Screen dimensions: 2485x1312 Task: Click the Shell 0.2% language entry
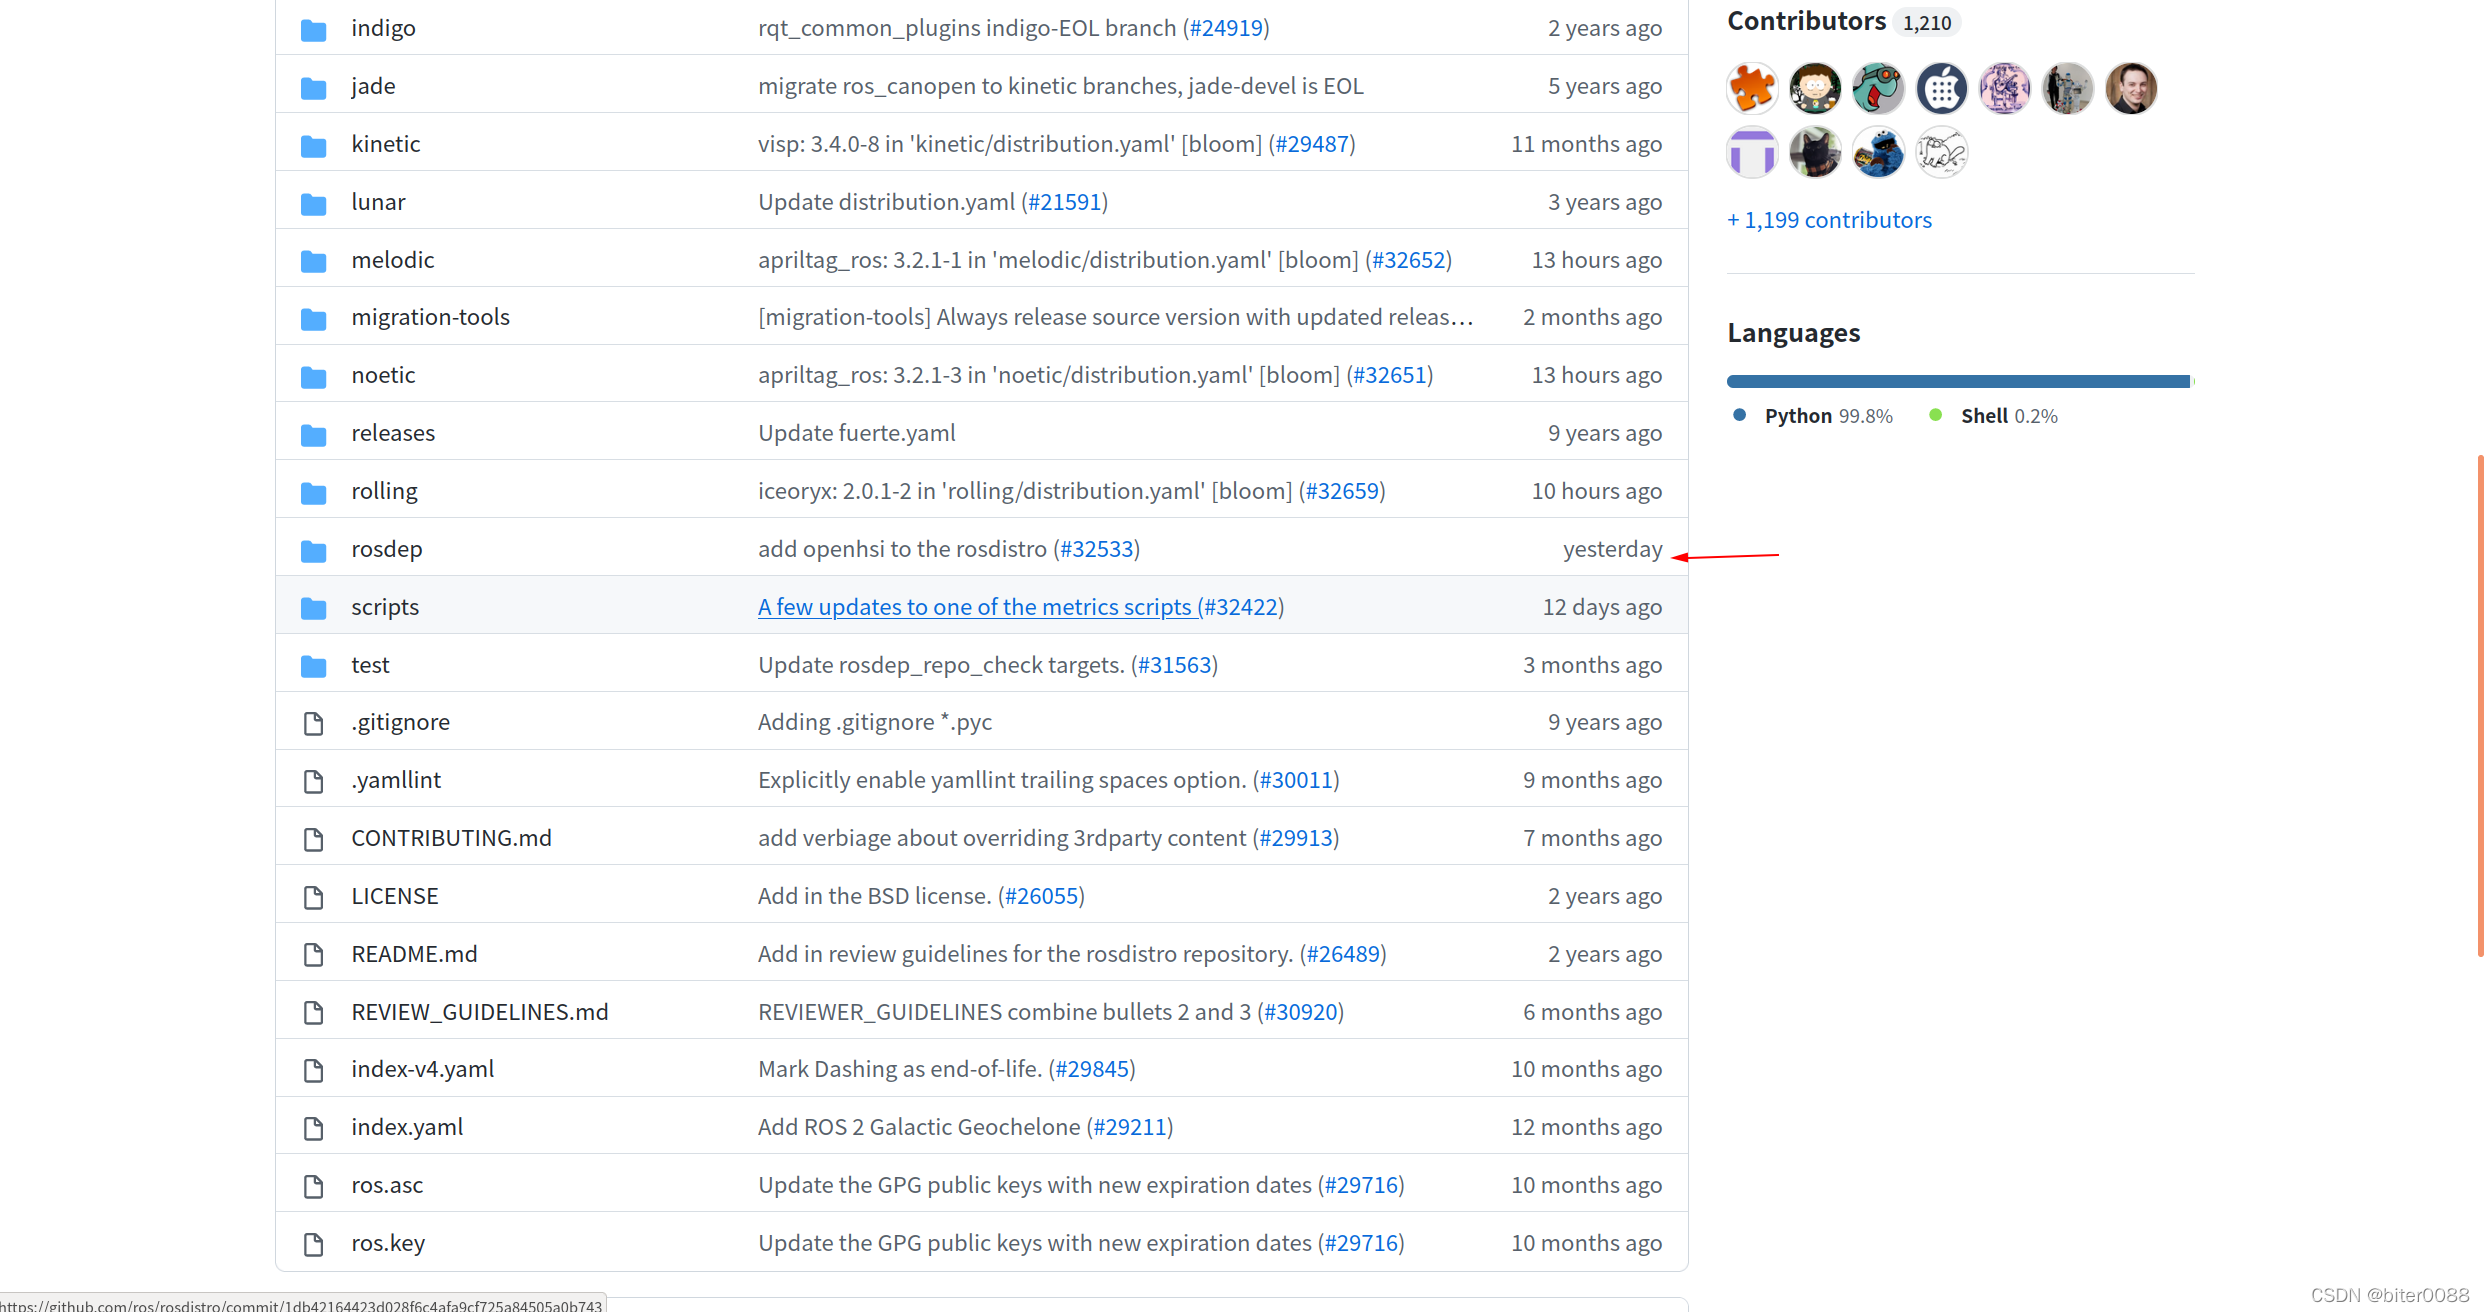click(1994, 416)
